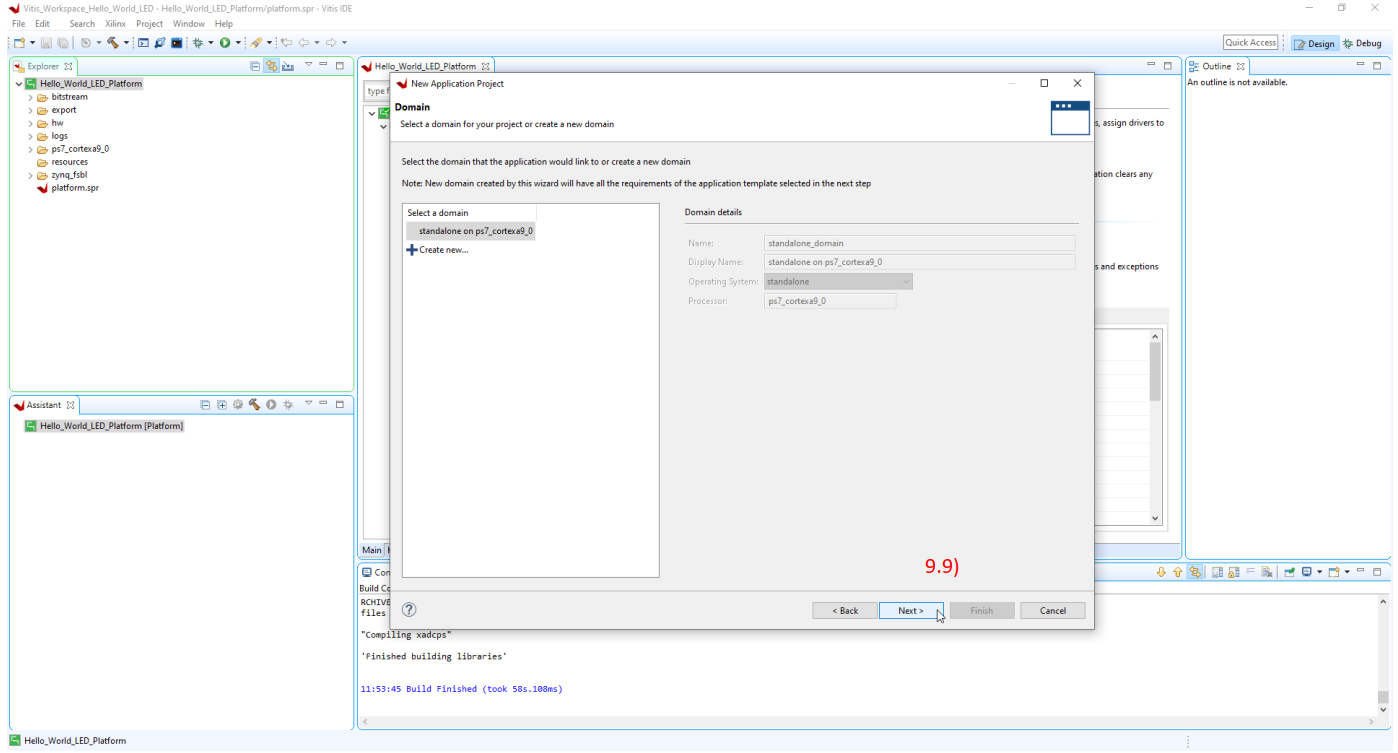The width and height of the screenshot is (1398, 753).
Task: Click help question mark icon in wizard
Action: (x=409, y=610)
